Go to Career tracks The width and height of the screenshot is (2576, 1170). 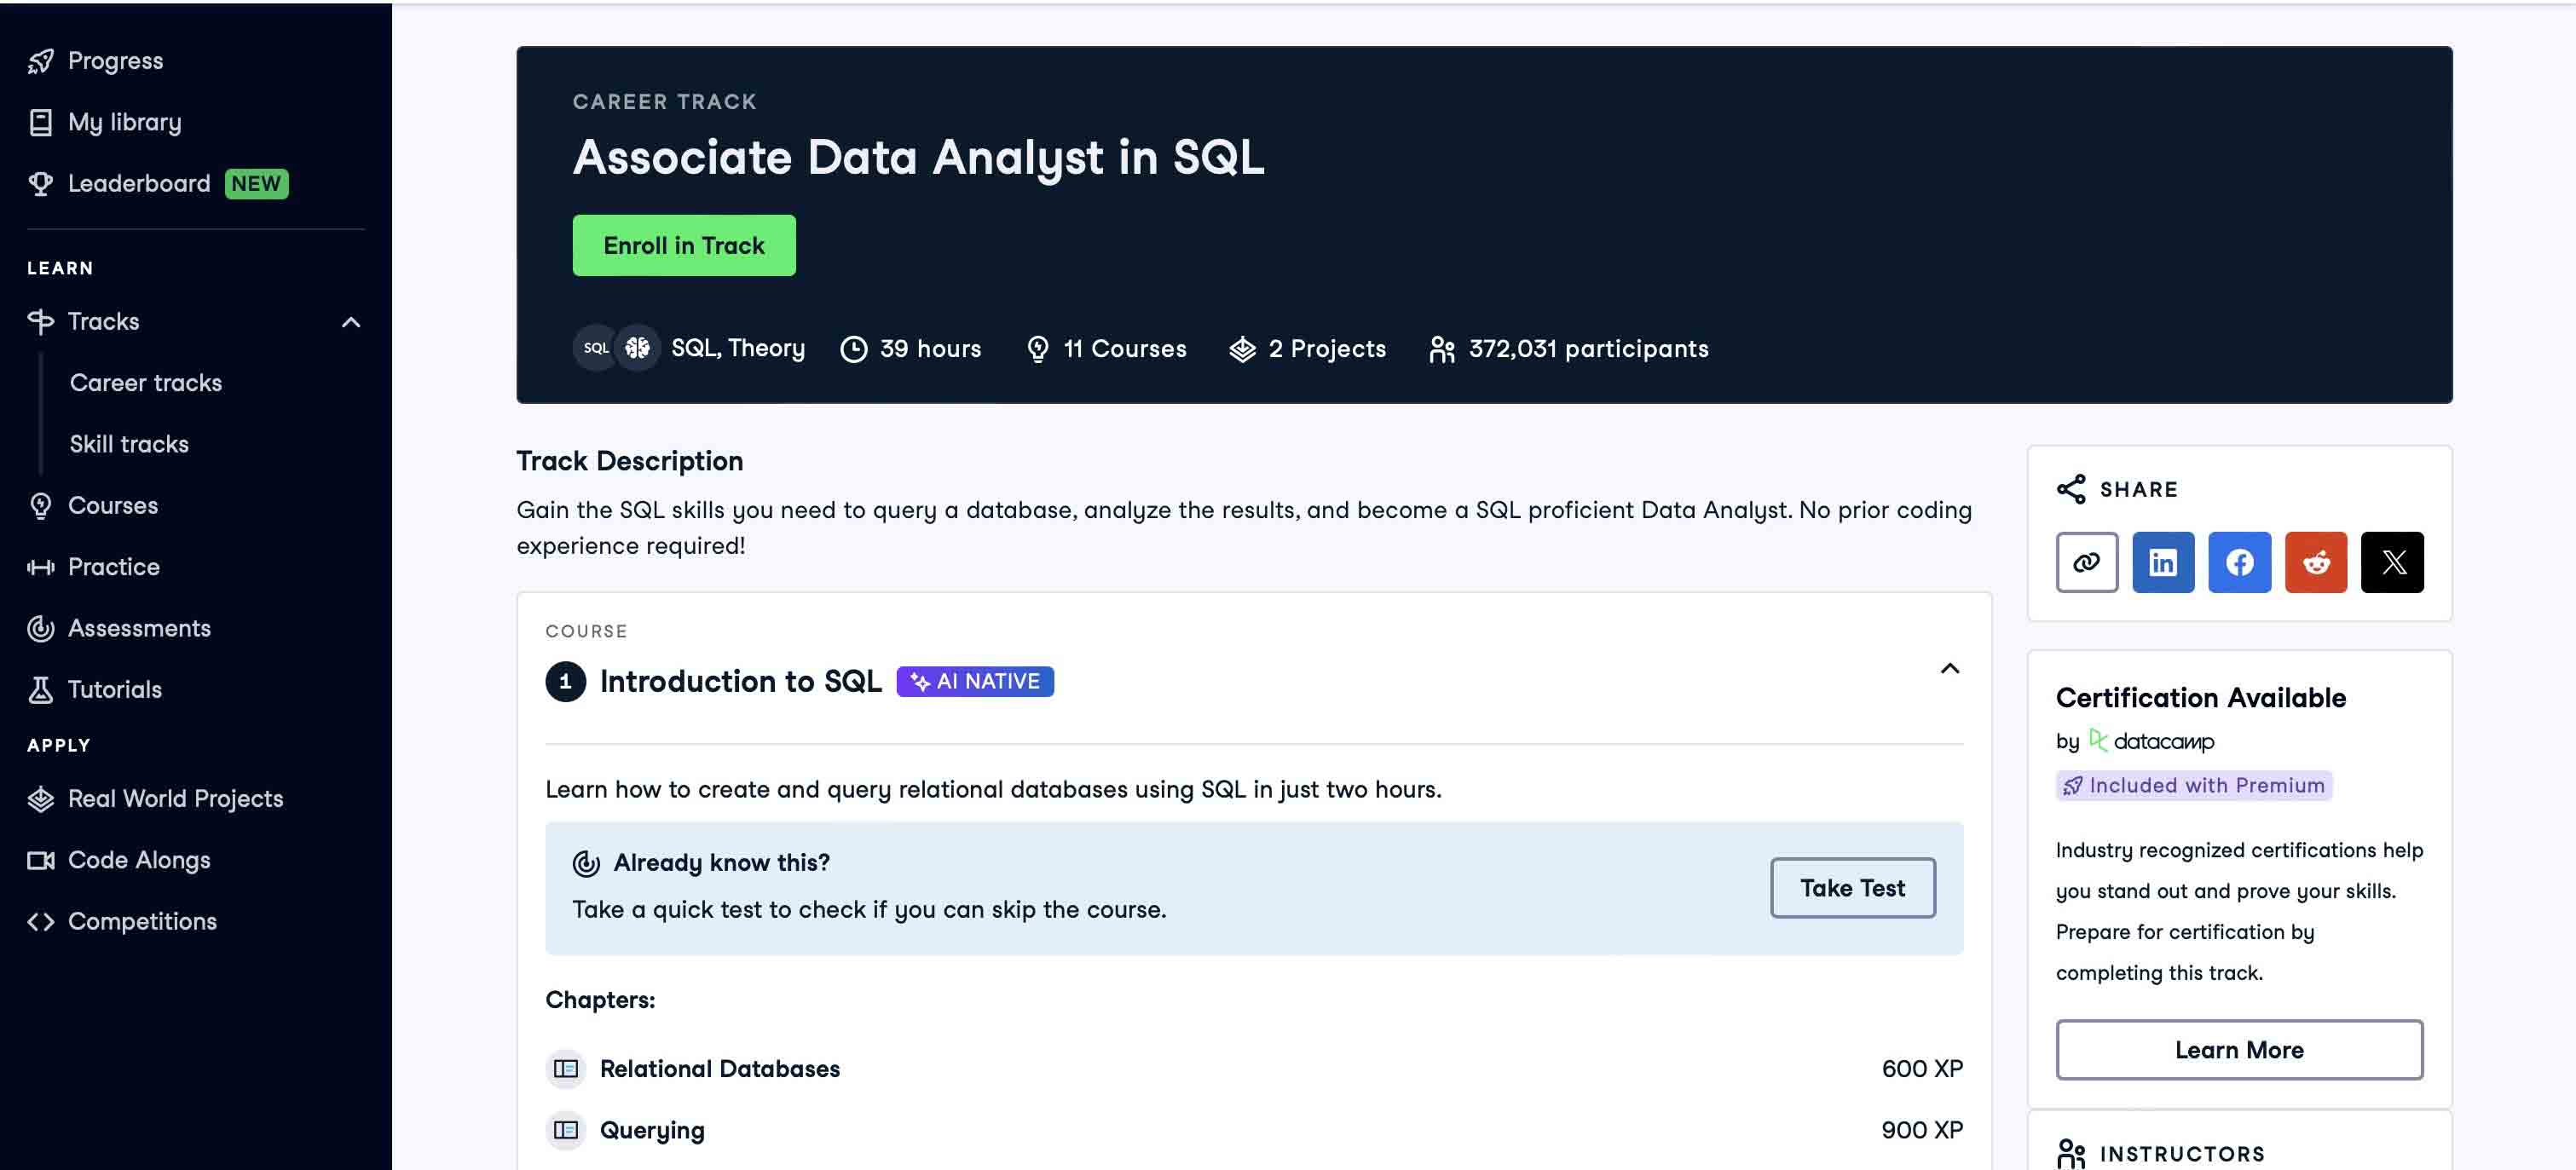(146, 383)
